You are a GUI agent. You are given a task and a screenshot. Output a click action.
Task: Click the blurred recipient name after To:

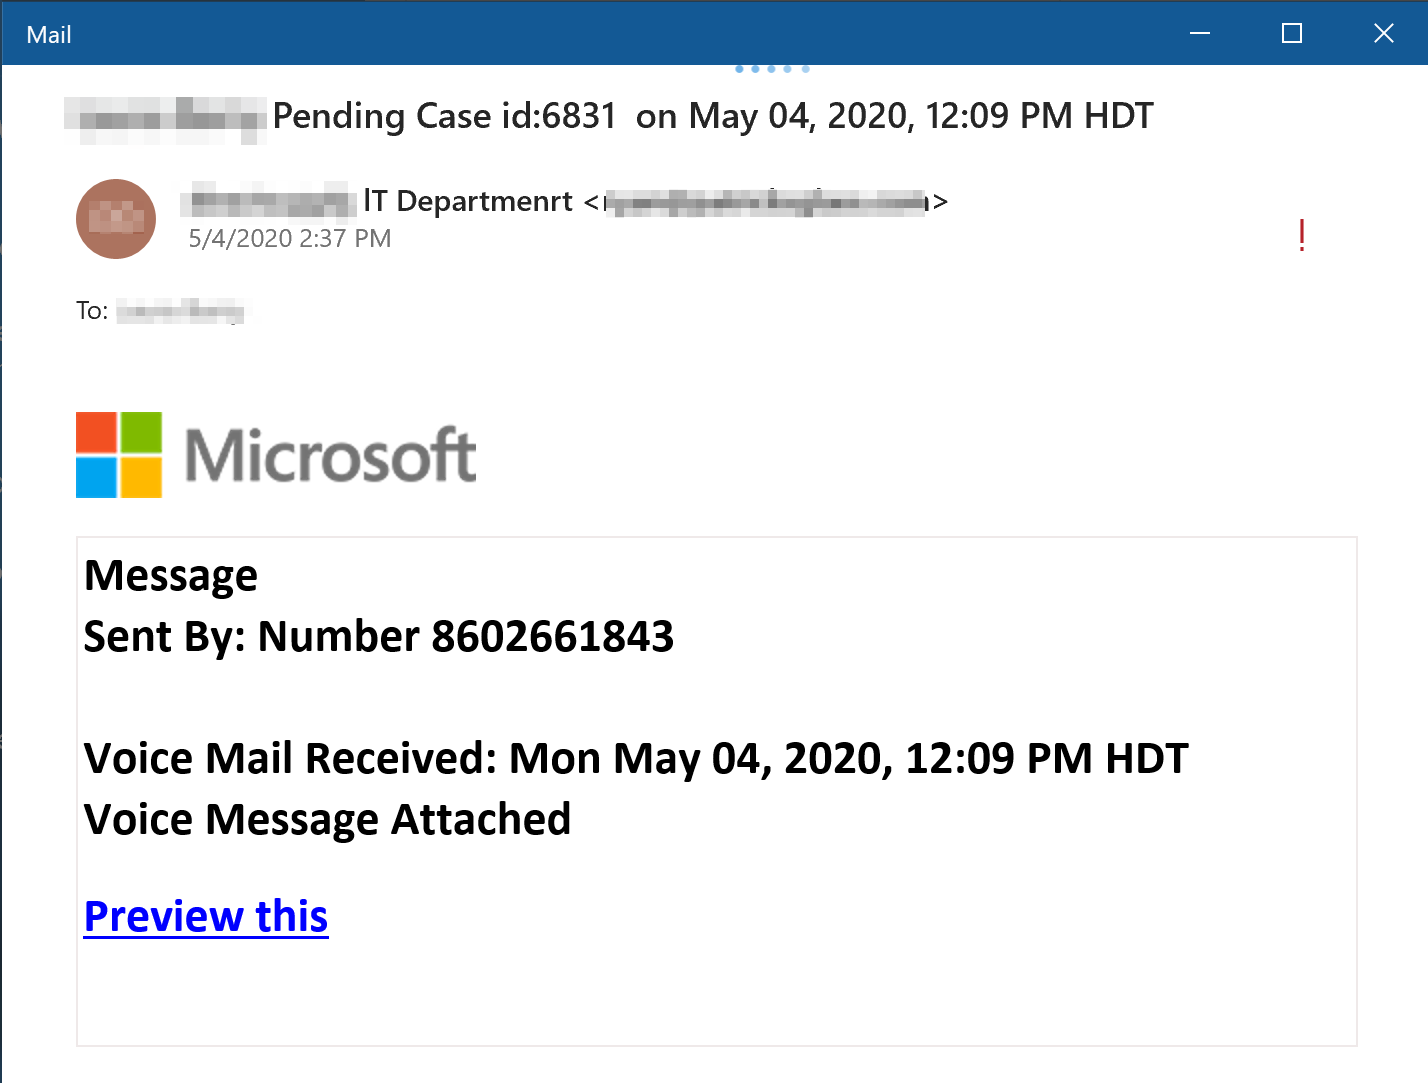tap(180, 311)
